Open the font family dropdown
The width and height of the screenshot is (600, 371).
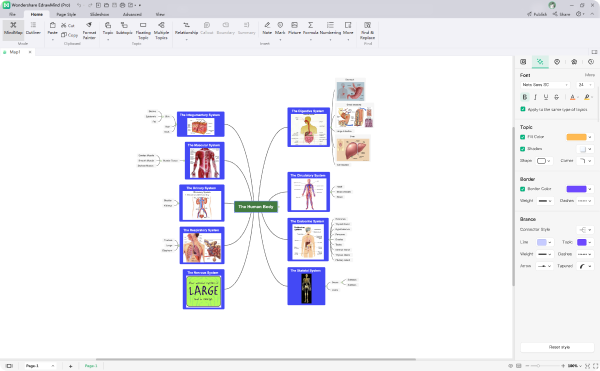(545, 85)
